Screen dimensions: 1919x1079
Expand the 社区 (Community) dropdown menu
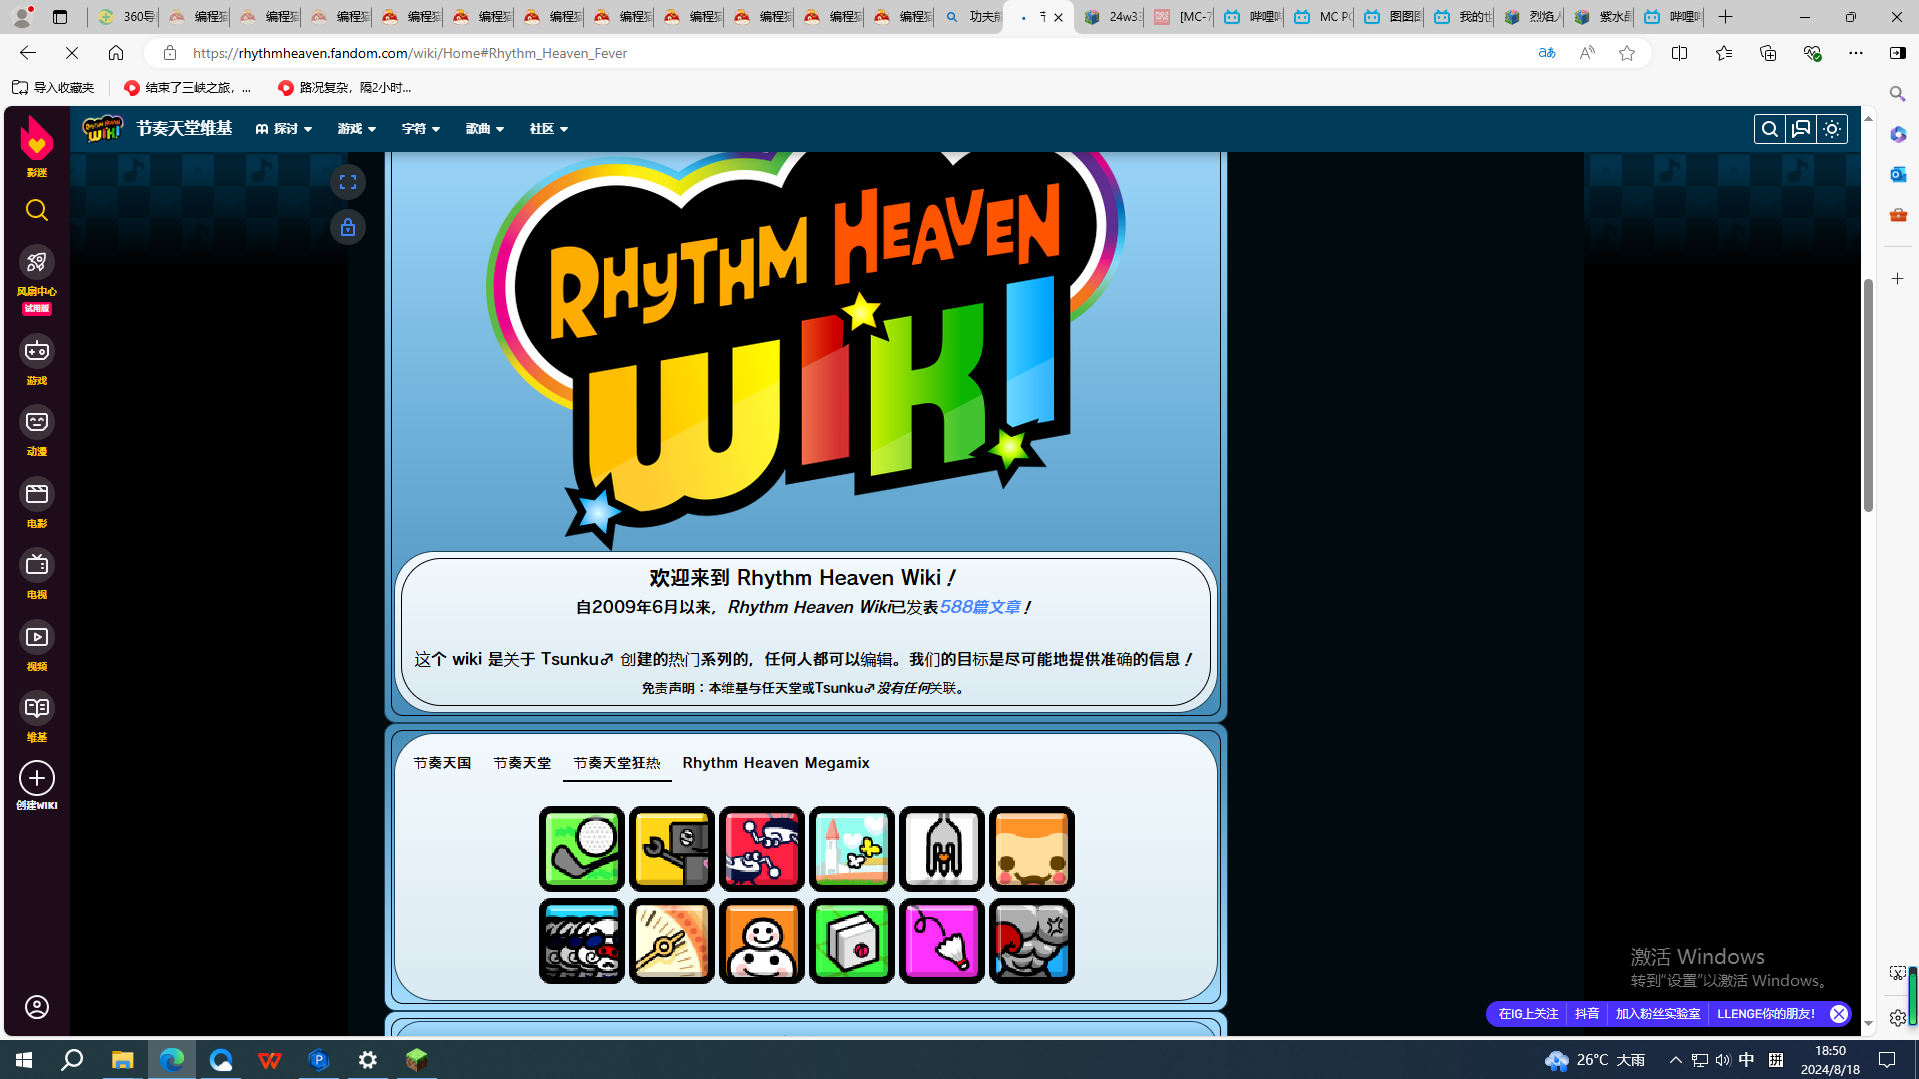(549, 129)
